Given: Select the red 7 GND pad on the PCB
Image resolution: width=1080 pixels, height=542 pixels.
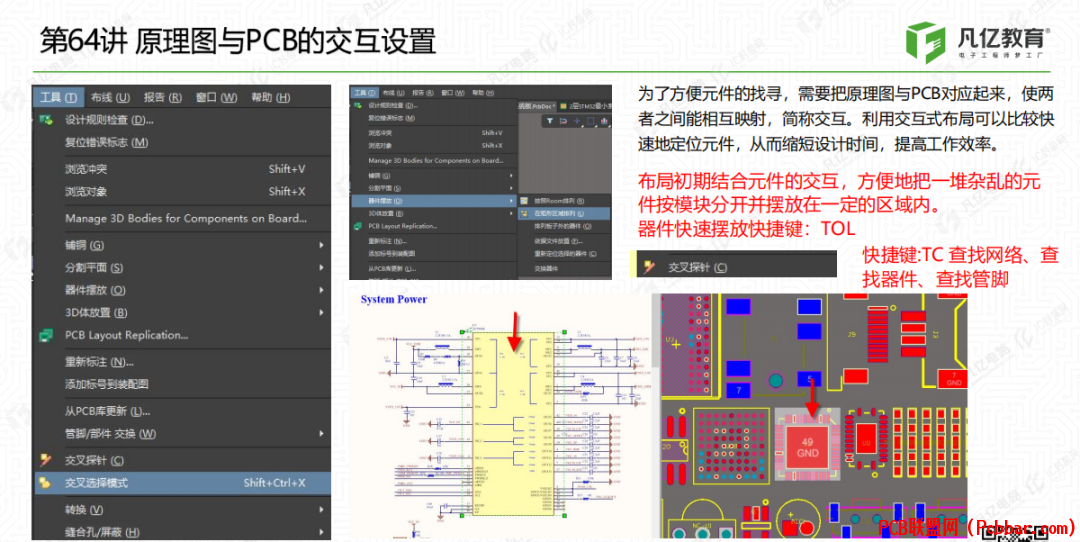Looking at the screenshot, I should coord(954,379).
